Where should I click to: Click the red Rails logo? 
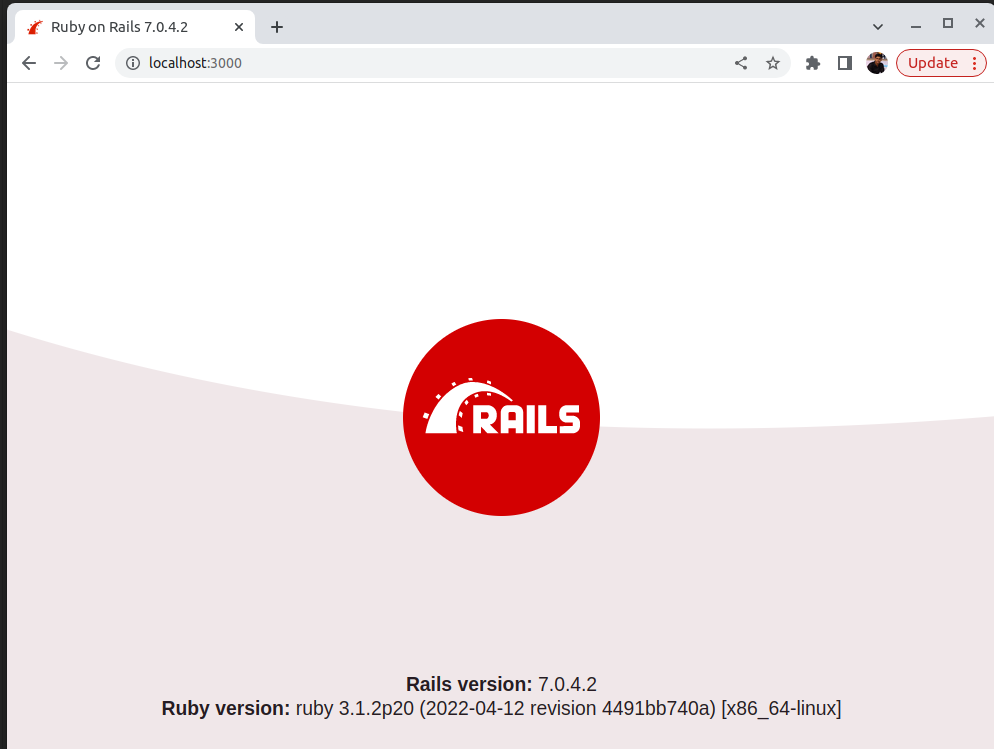point(501,417)
